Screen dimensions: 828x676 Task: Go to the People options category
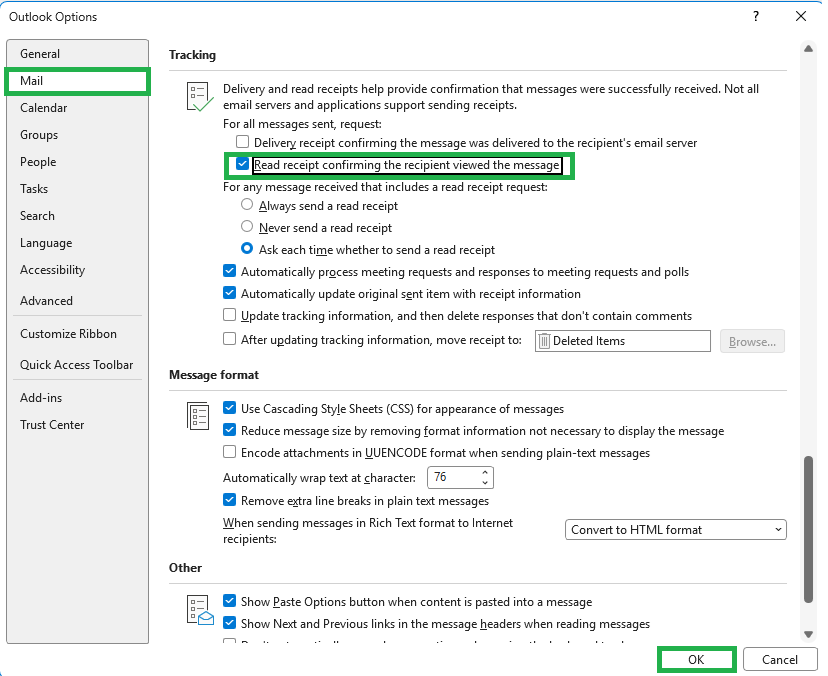78,162
